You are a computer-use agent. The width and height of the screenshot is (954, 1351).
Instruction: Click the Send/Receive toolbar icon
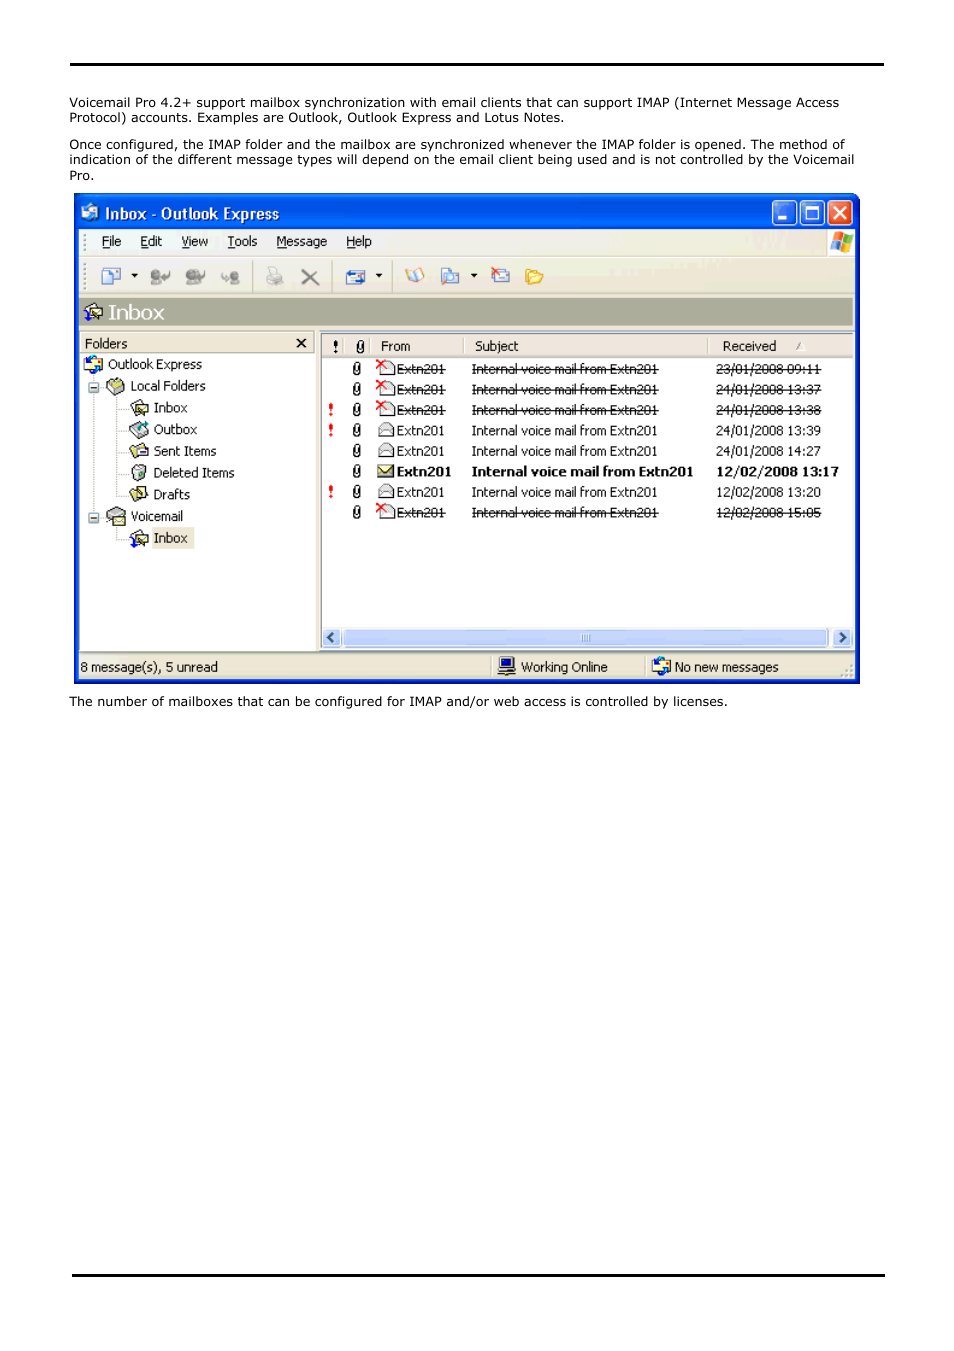(x=355, y=277)
